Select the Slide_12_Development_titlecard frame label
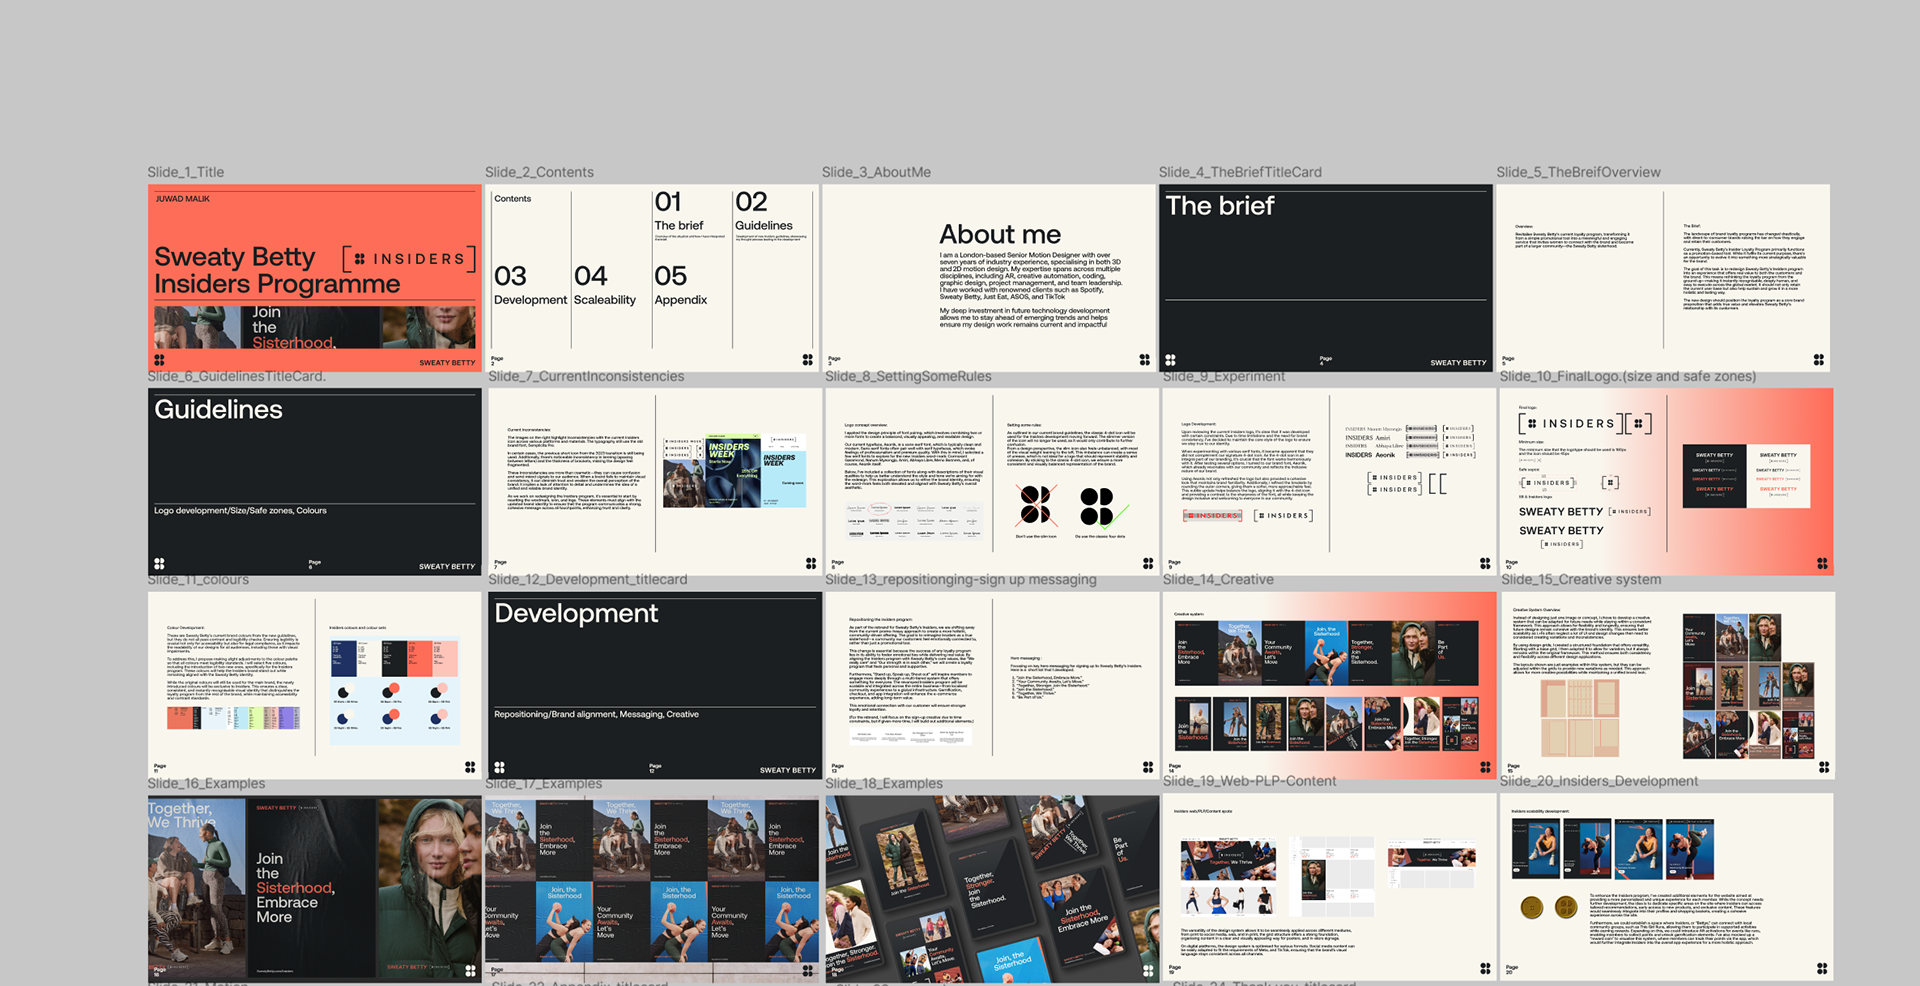 pos(588,579)
